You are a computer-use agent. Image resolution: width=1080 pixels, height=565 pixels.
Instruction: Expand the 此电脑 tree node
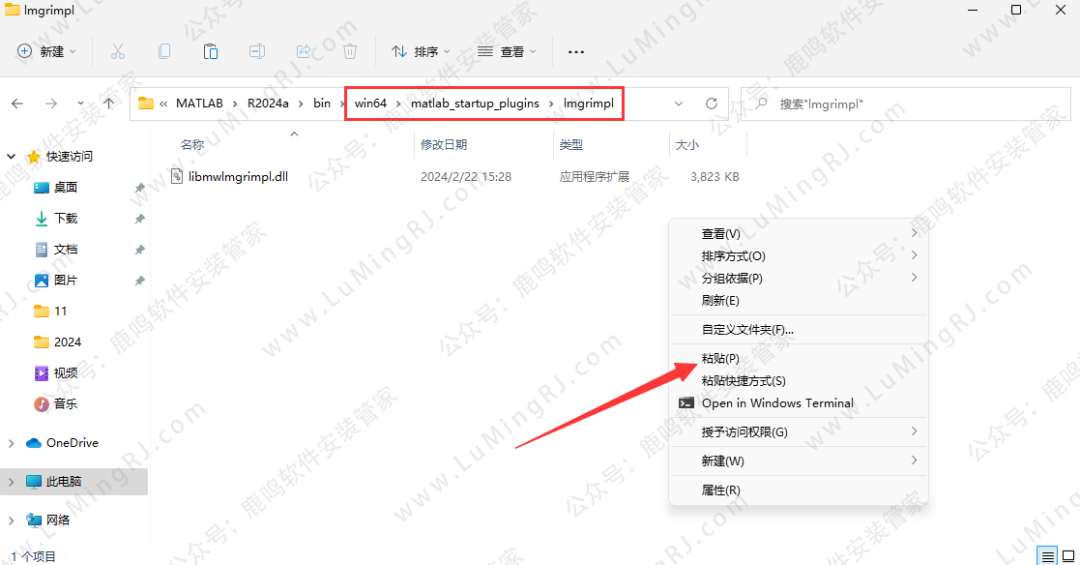[11, 482]
